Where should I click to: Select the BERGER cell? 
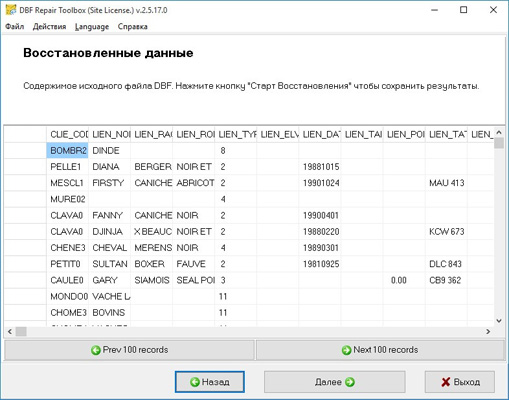tap(152, 167)
